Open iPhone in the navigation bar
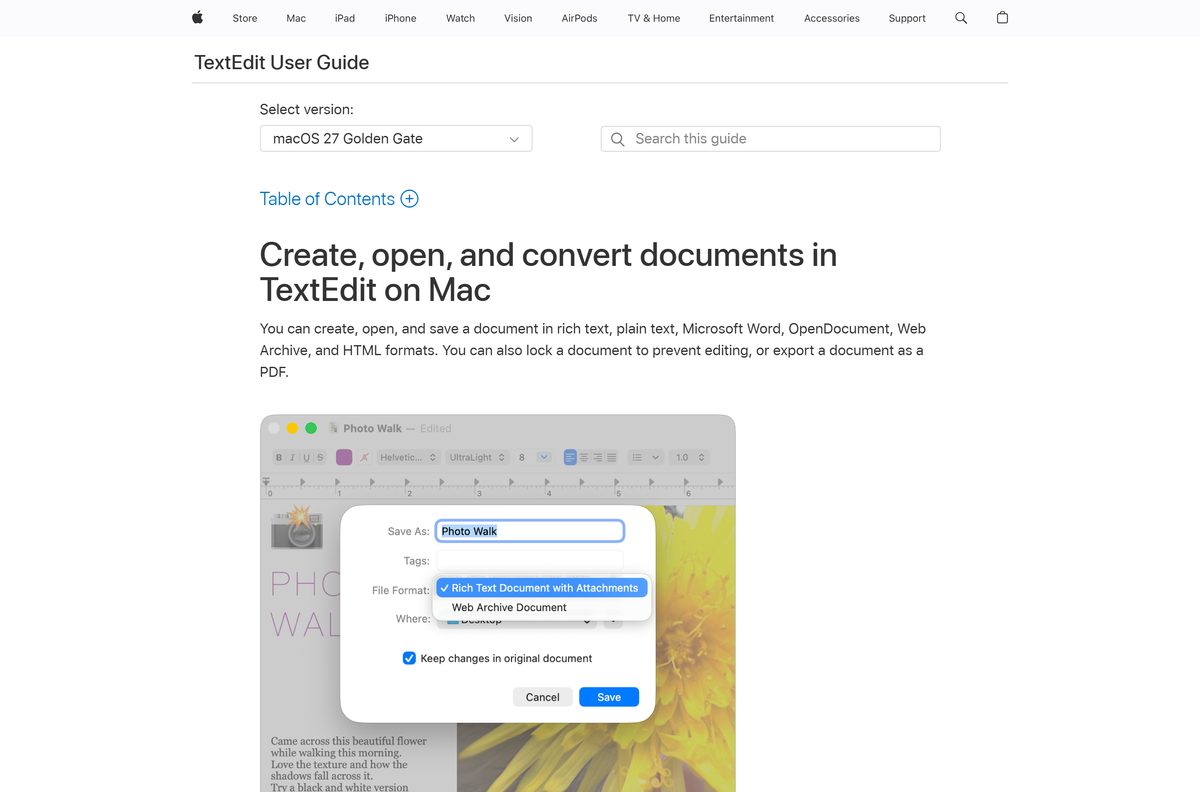The width and height of the screenshot is (1200, 792). [400, 18]
